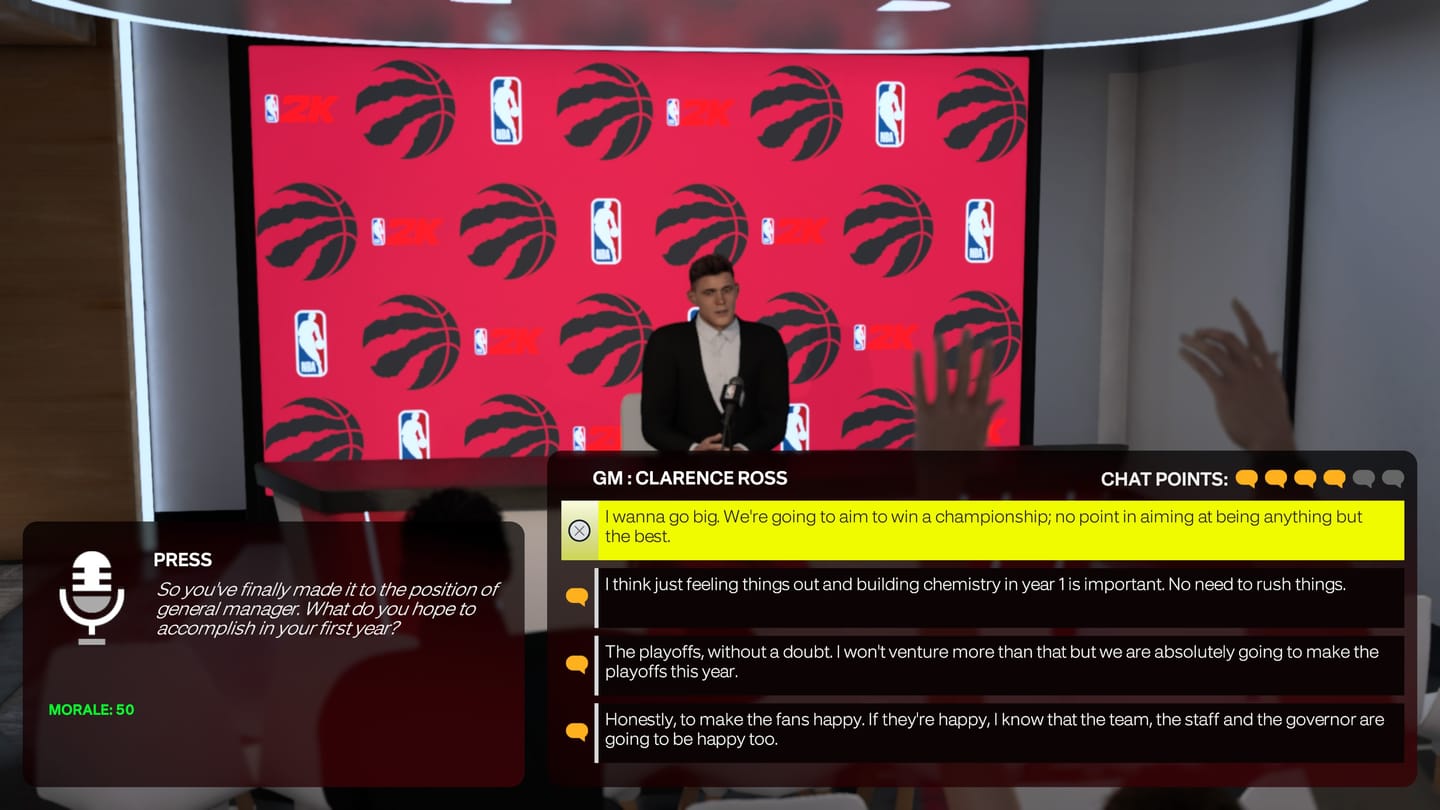1440x810 pixels.
Task: Click the press question text
Action: click(328, 609)
